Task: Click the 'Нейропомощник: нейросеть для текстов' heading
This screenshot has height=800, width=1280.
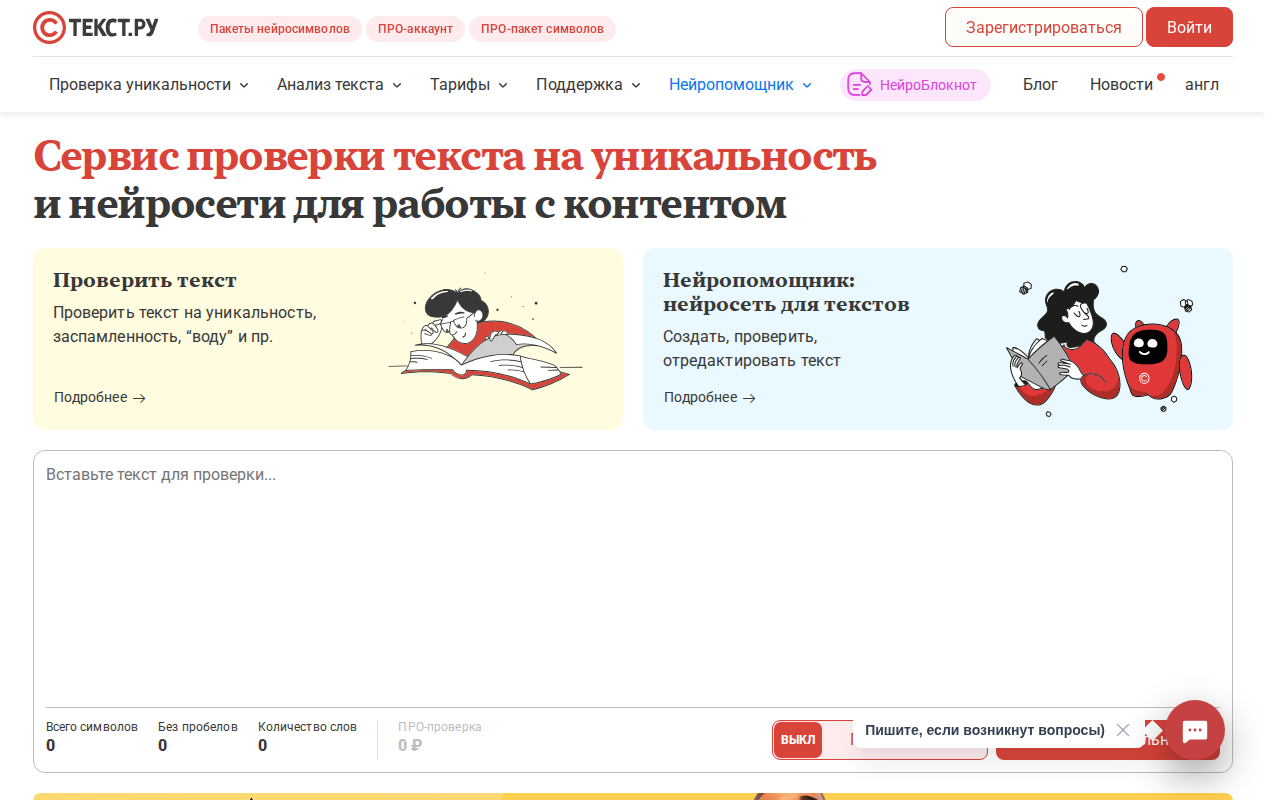Action: point(786,292)
